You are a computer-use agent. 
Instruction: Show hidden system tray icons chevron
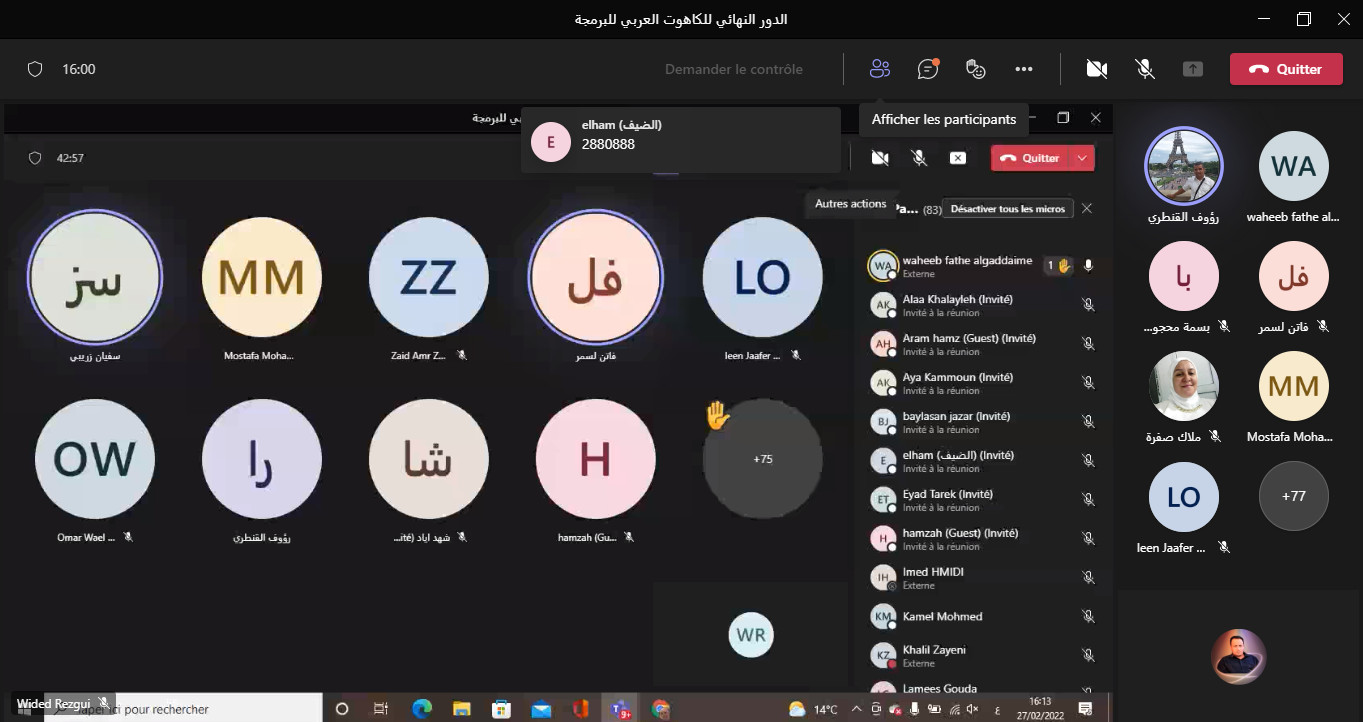point(855,709)
